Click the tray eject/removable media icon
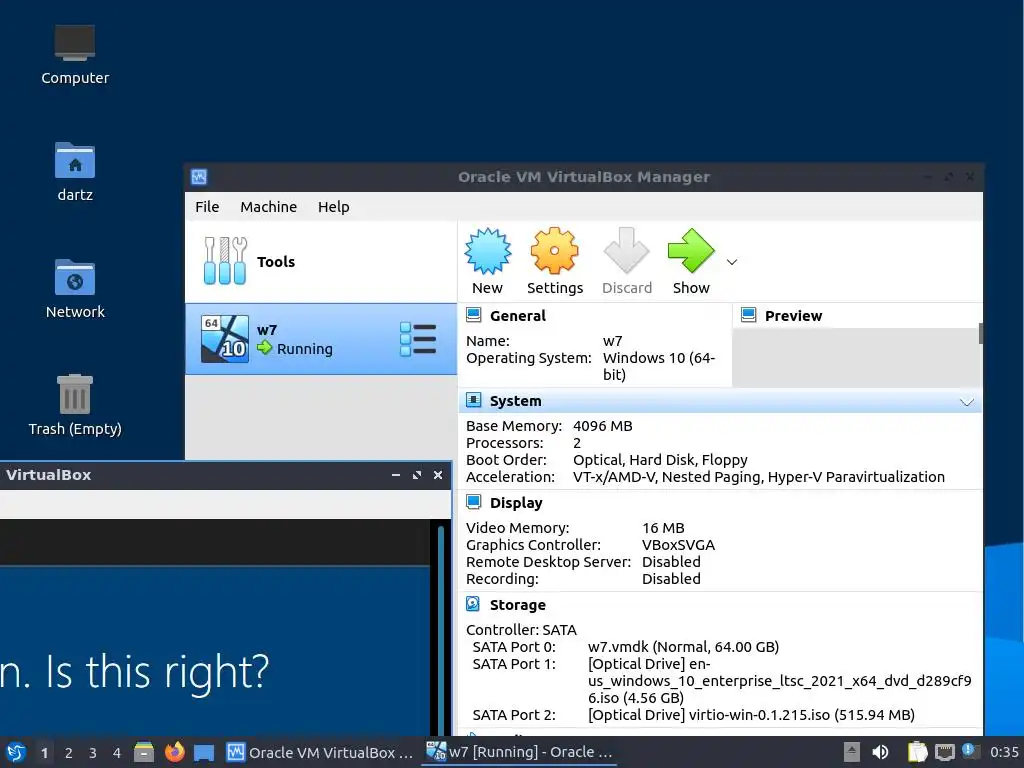Screen dimensions: 1024x768 click(852, 752)
